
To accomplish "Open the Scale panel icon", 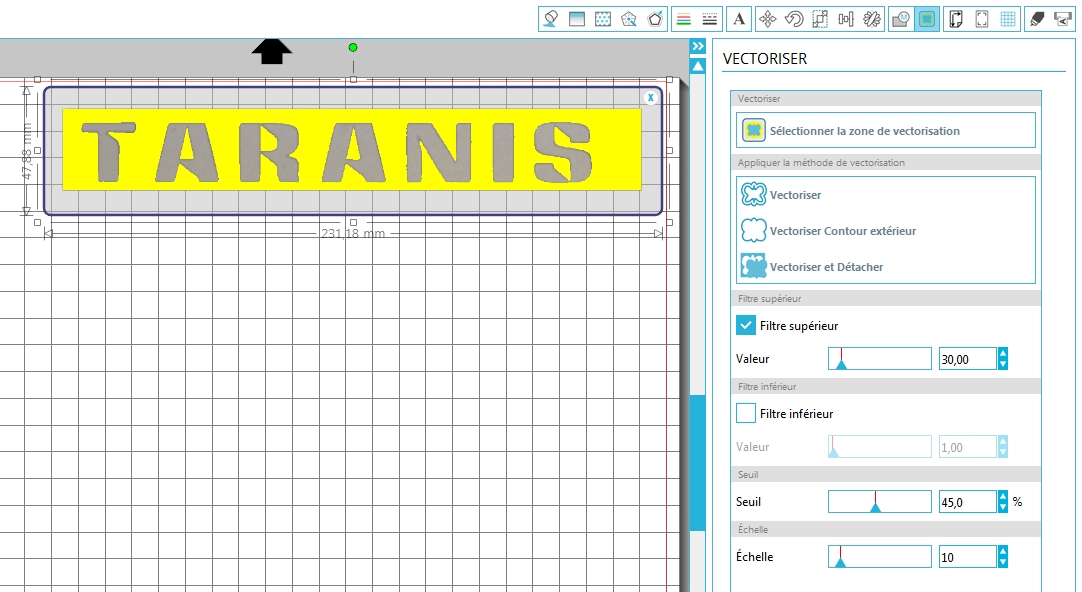I will 820,19.
